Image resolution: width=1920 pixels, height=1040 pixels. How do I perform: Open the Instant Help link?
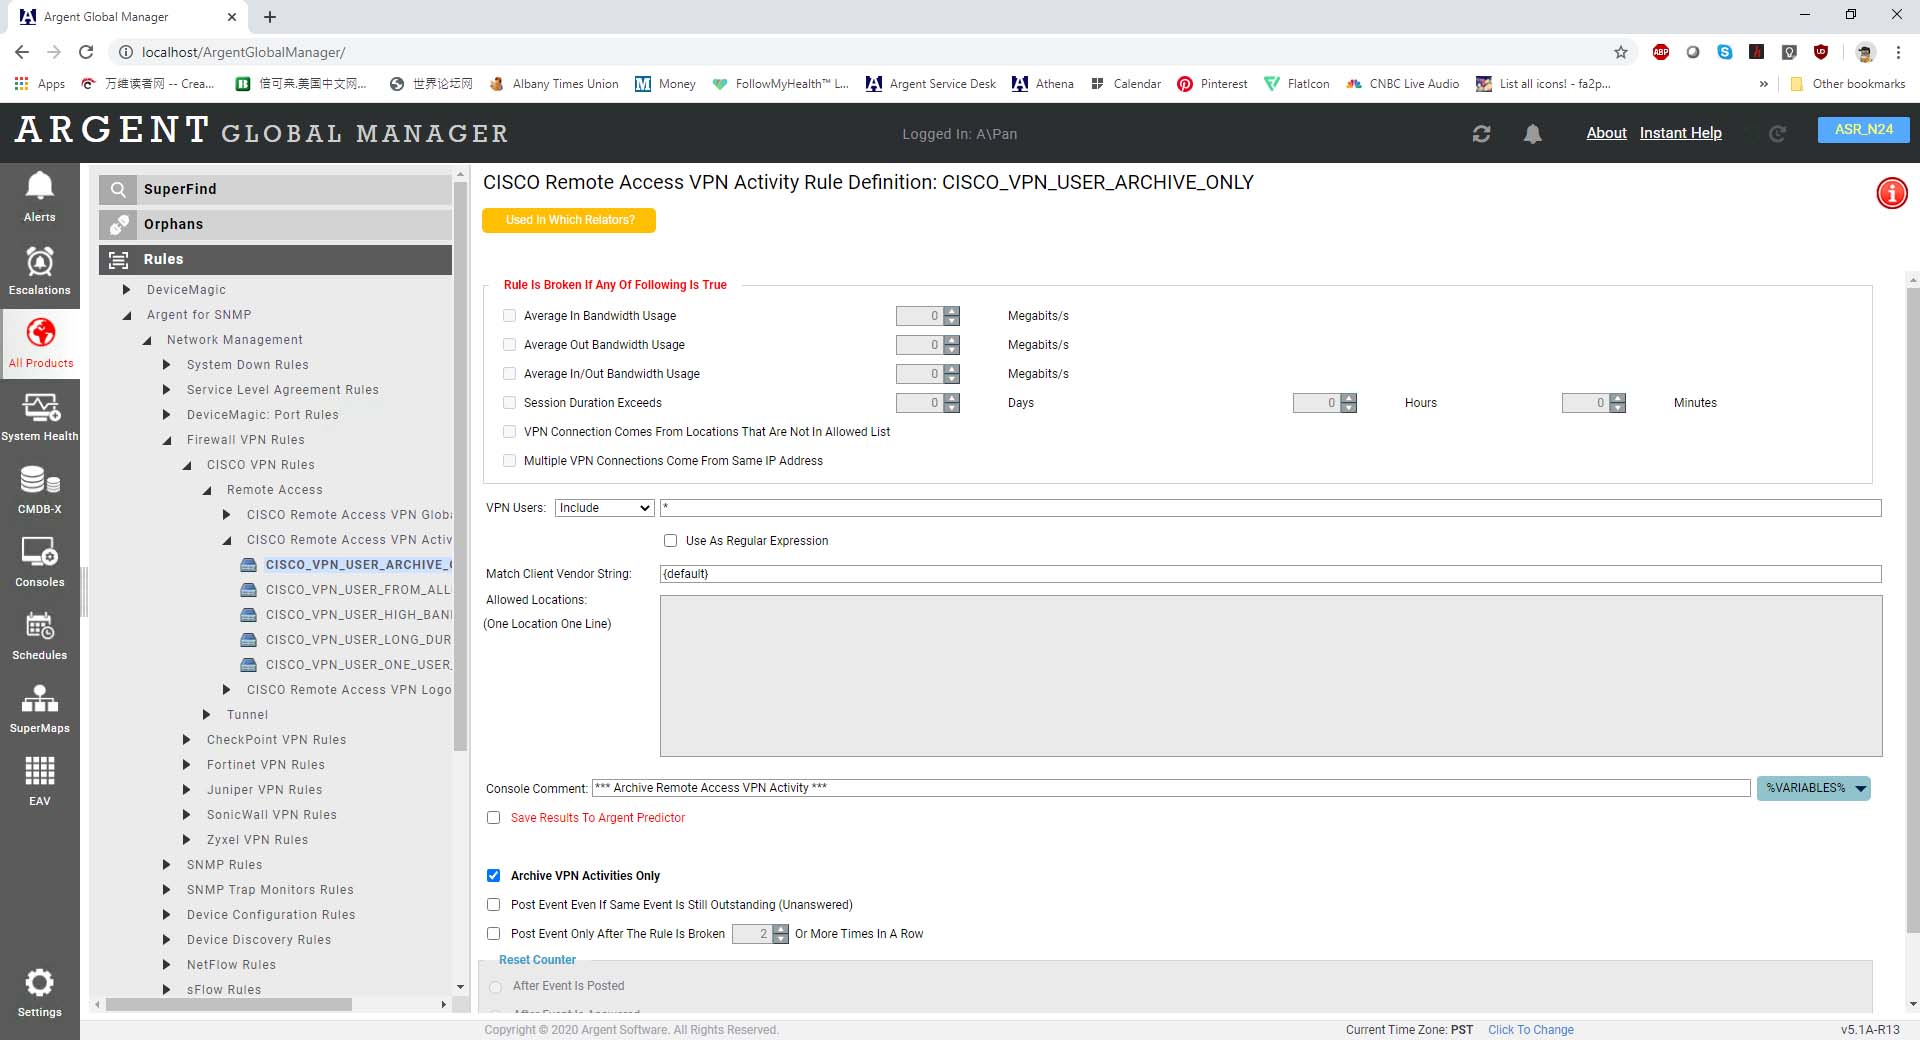[x=1680, y=133]
